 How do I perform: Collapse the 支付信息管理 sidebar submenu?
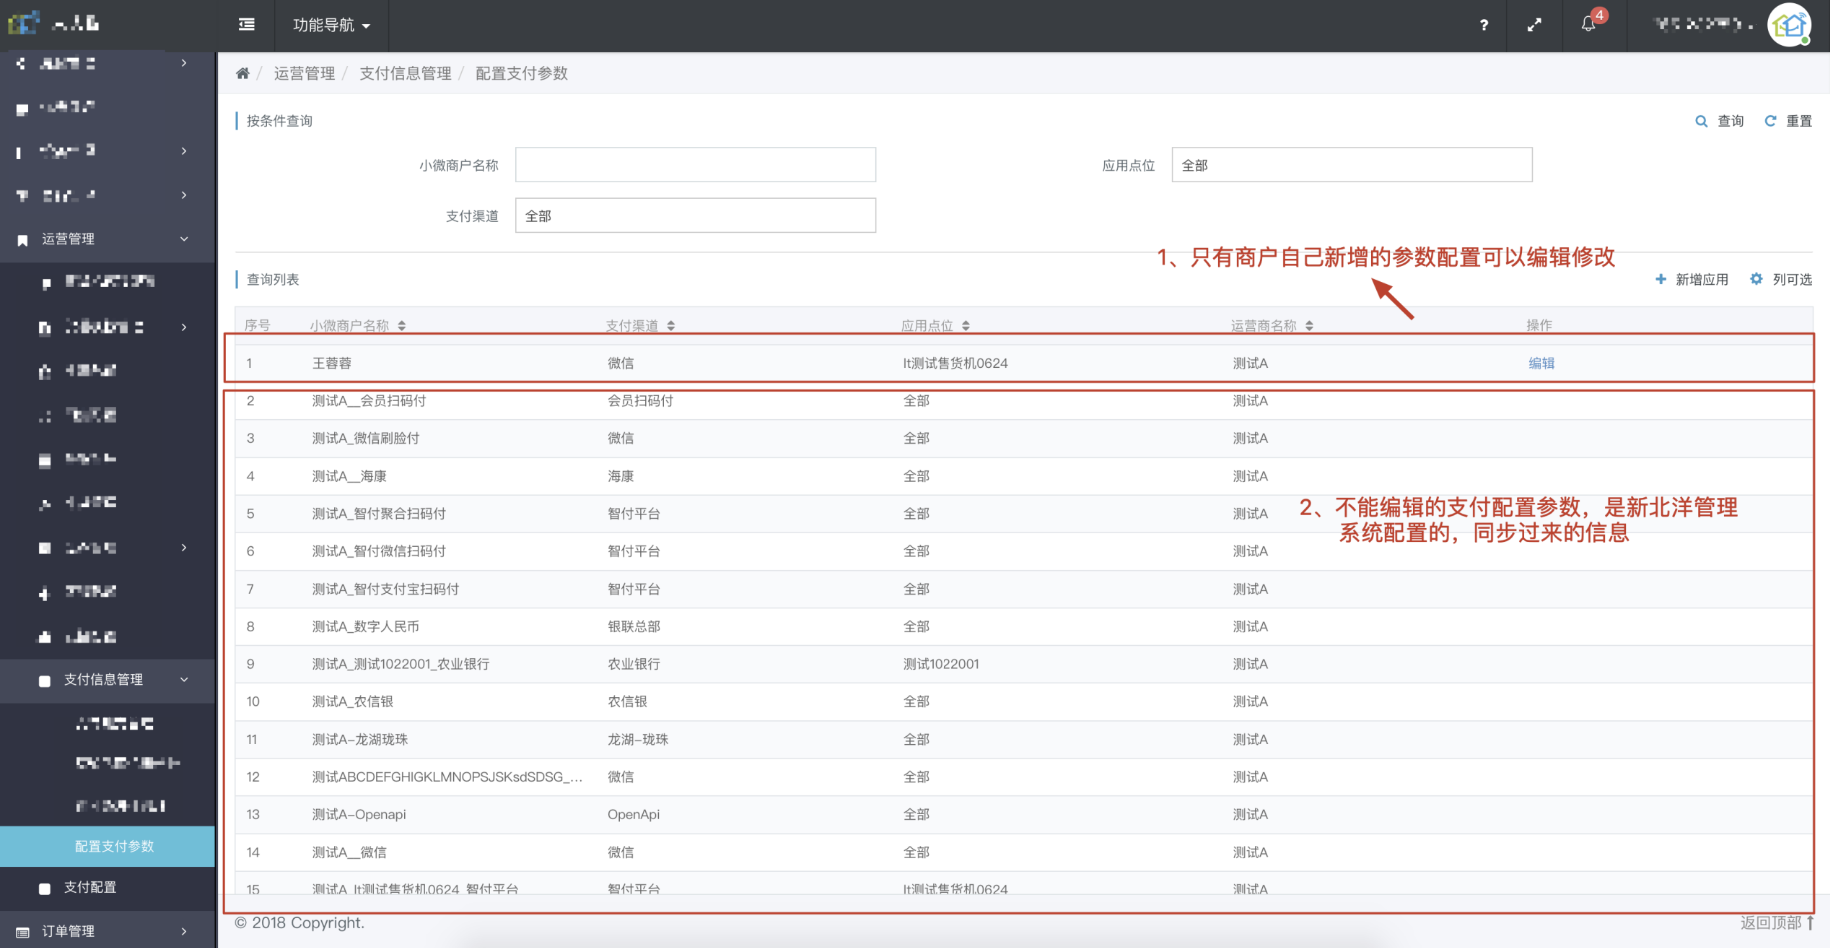click(108, 680)
